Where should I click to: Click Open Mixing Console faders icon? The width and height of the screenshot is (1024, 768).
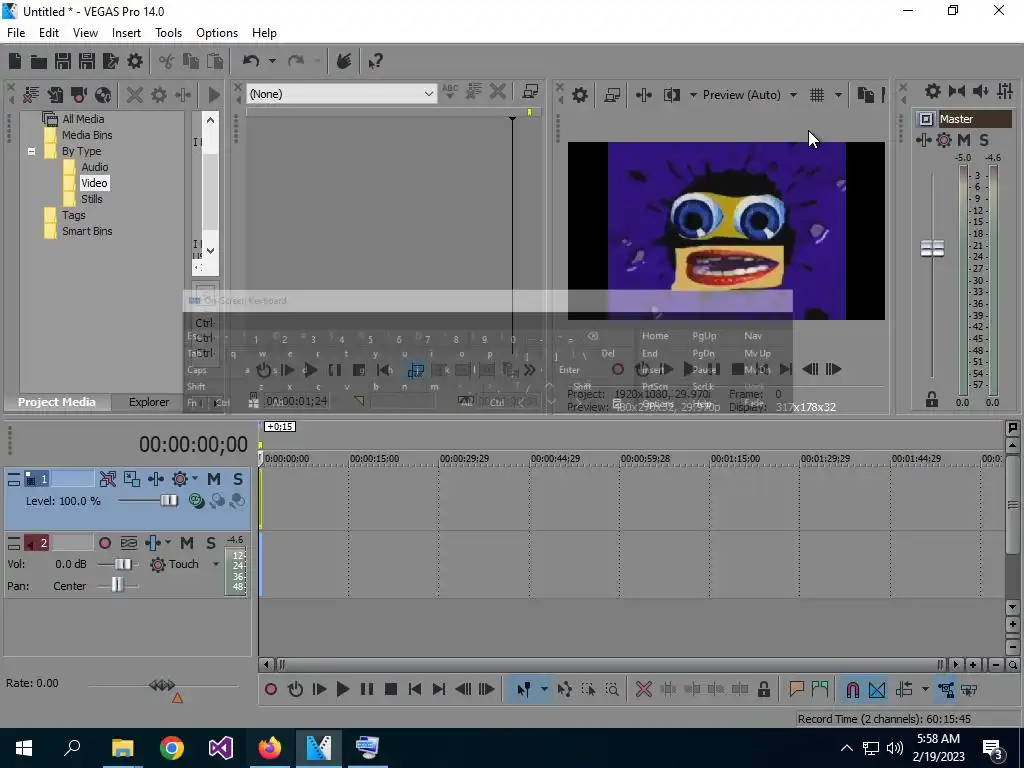click(x=1005, y=91)
